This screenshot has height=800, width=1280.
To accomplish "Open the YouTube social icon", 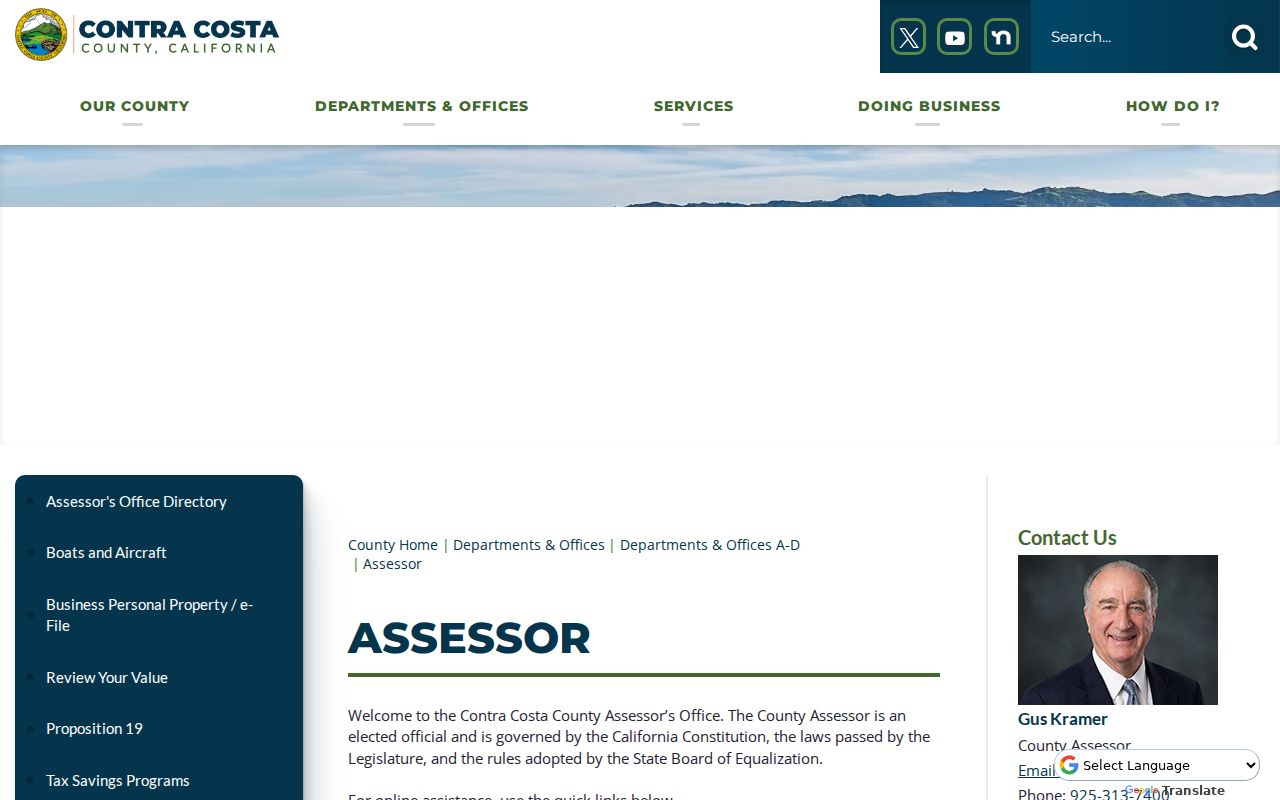I will pos(955,37).
